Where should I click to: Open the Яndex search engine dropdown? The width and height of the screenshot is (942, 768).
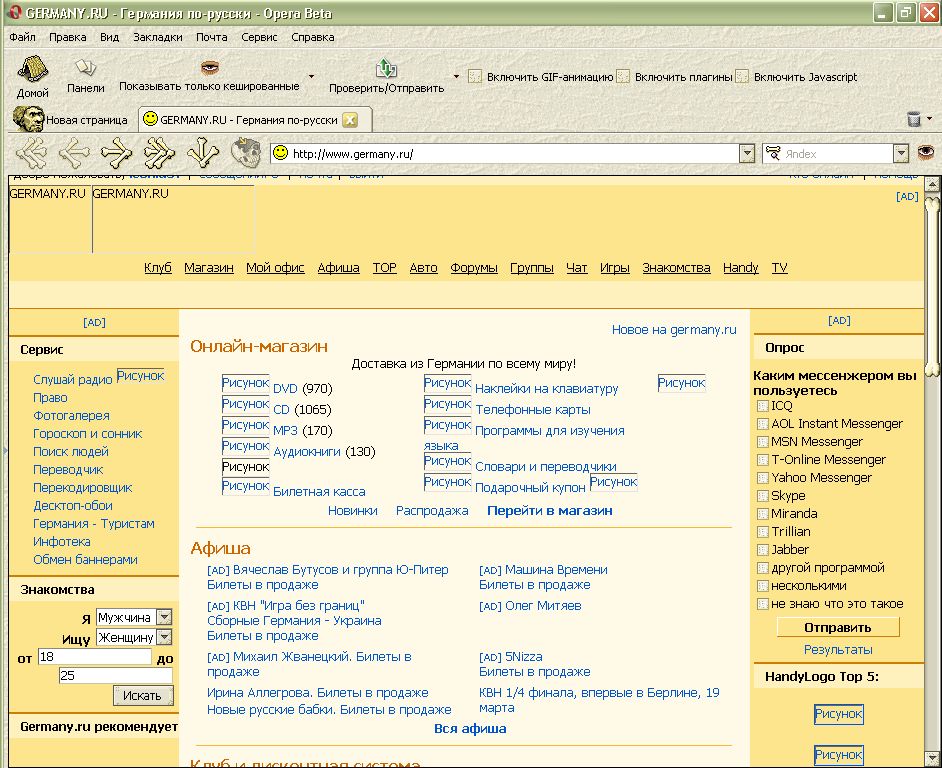900,153
